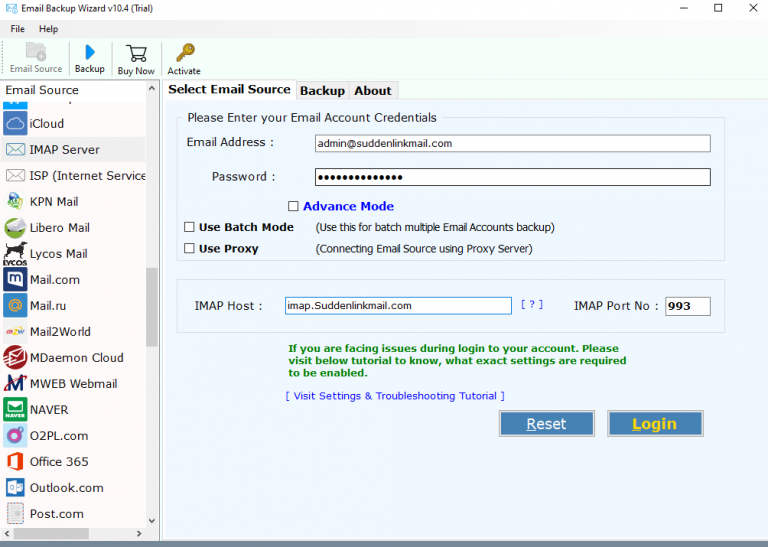Open the File menu
768x547 pixels.
18,29
